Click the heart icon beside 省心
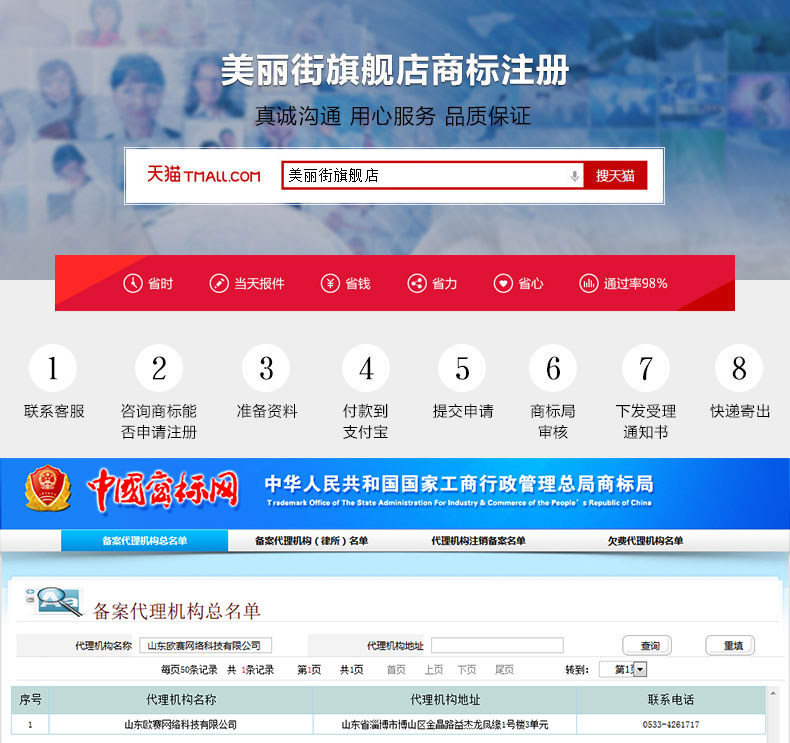 point(503,283)
